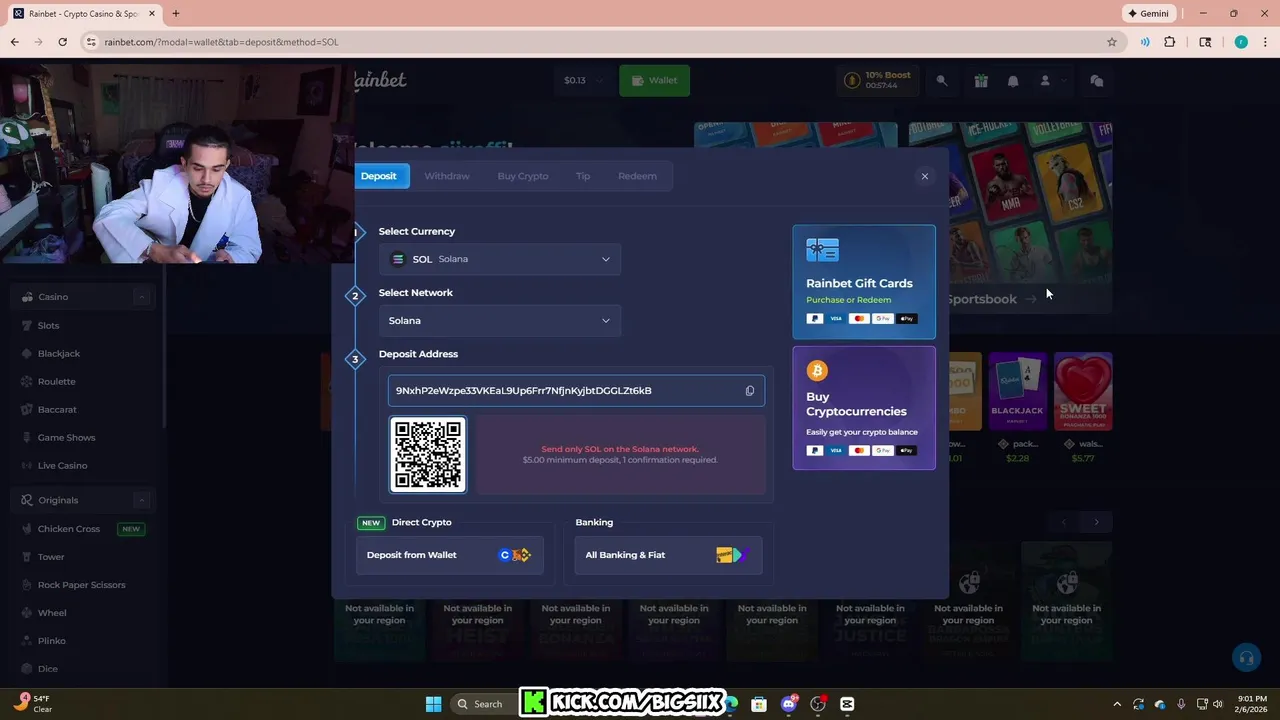
Task: Click the carousel previous arrow
Action: point(1064,522)
